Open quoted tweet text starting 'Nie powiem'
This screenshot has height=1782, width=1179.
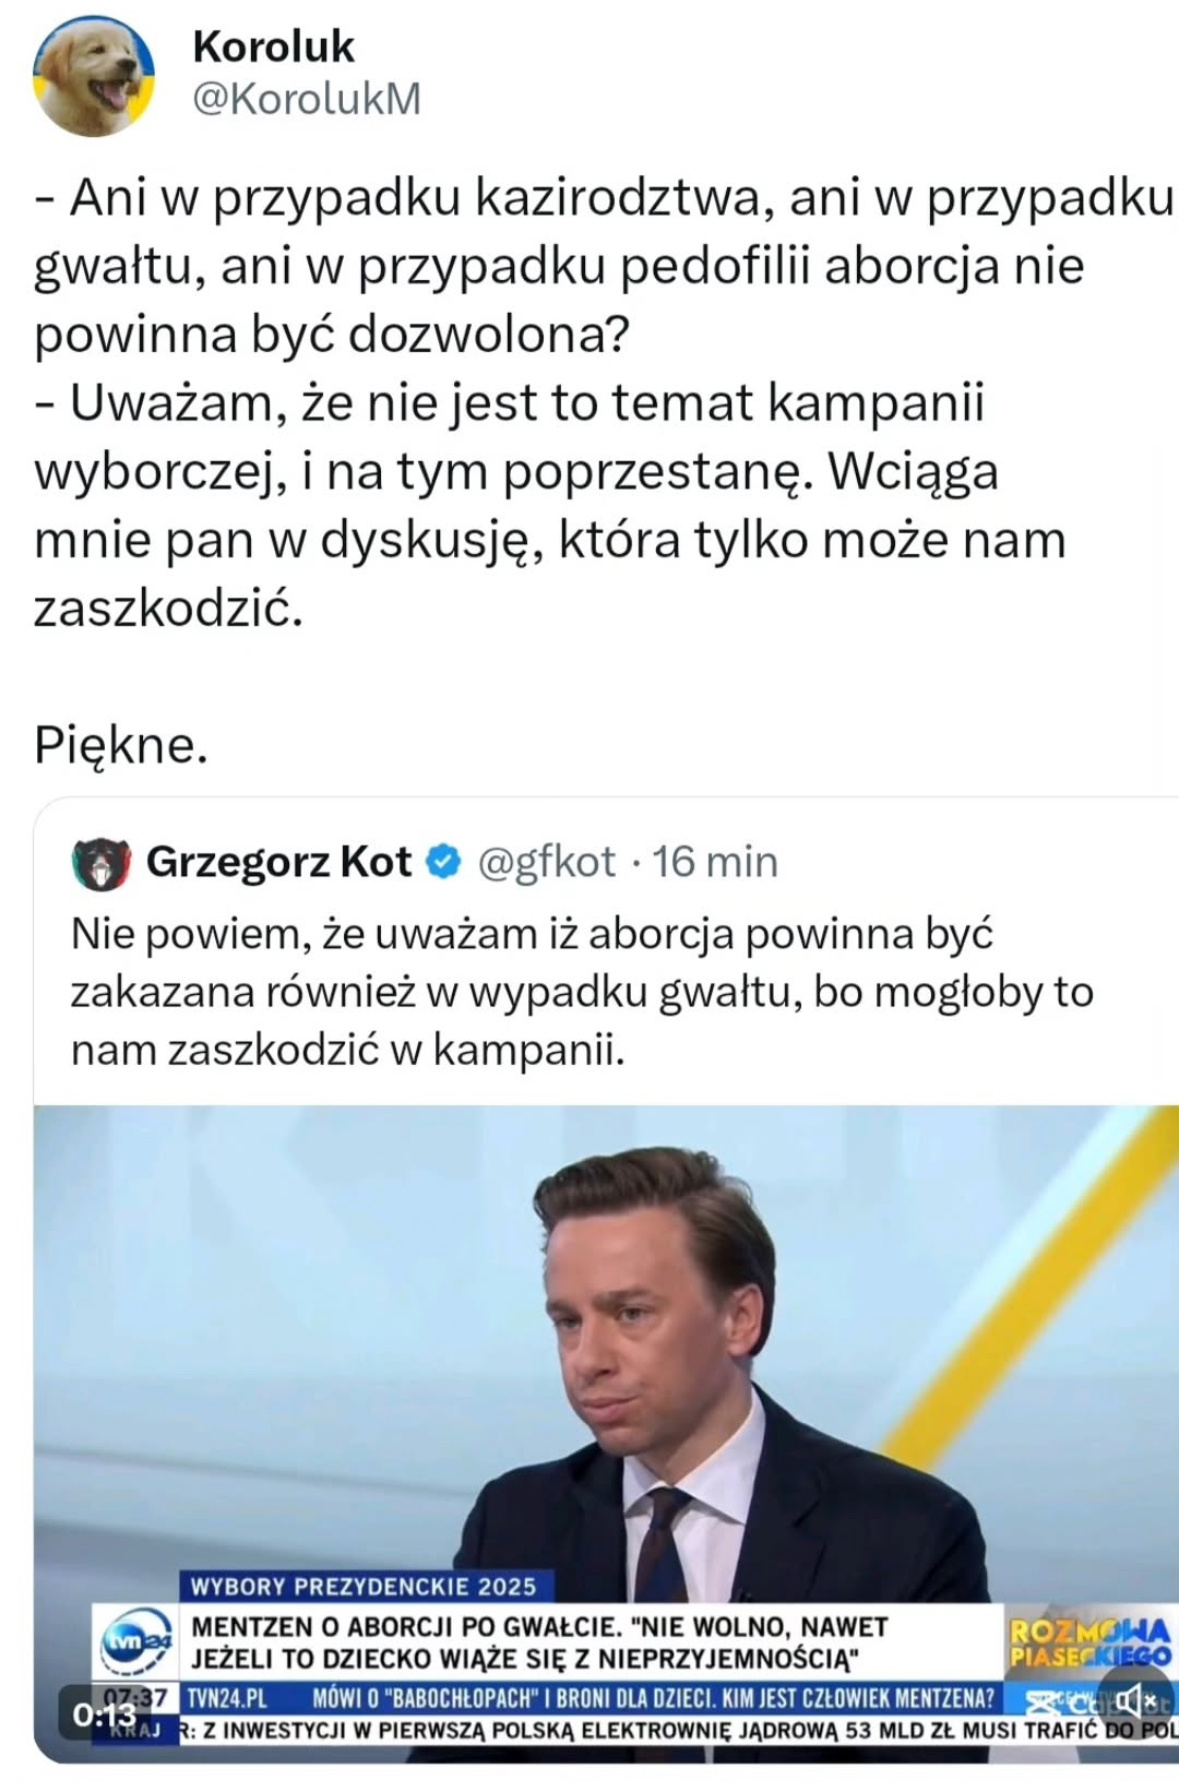[x=582, y=992]
